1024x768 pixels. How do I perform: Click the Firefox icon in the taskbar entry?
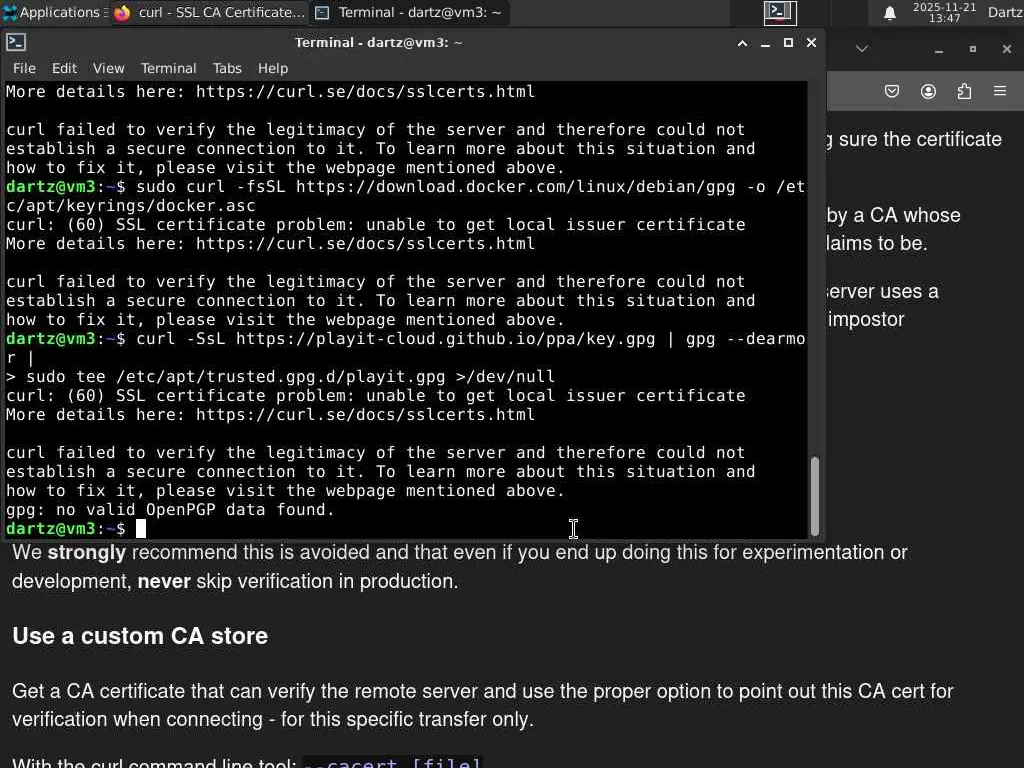click(122, 12)
